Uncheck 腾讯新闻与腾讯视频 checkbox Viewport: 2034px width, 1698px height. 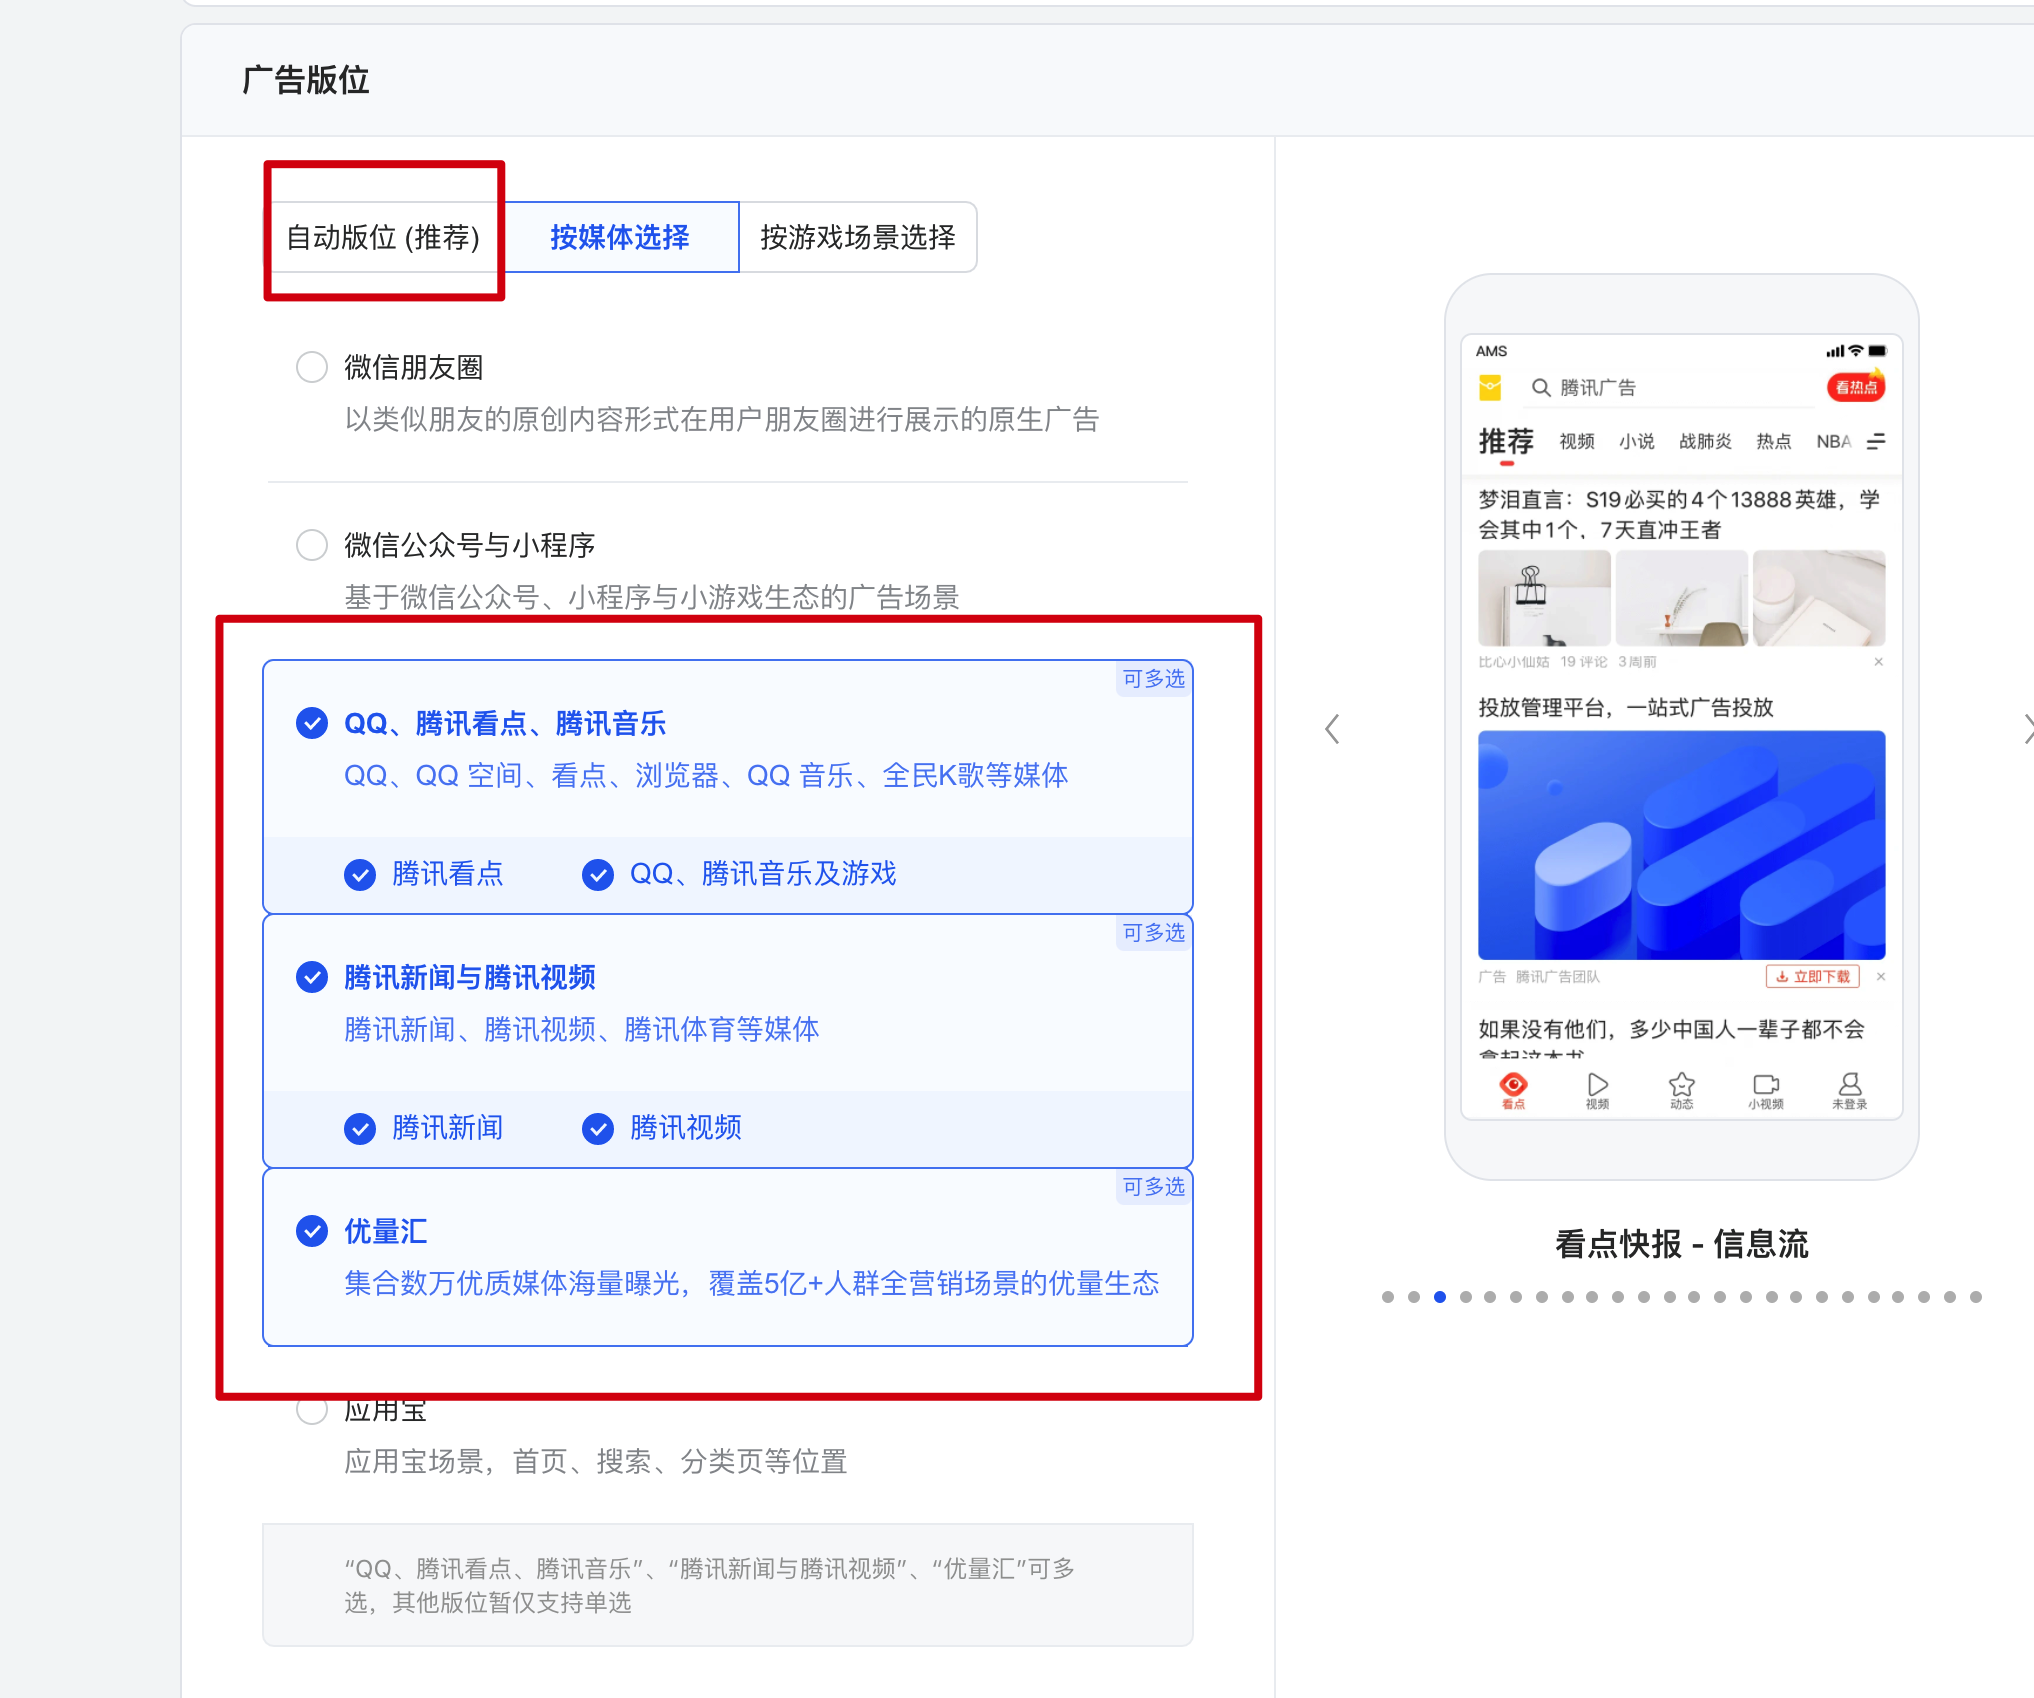click(312, 977)
